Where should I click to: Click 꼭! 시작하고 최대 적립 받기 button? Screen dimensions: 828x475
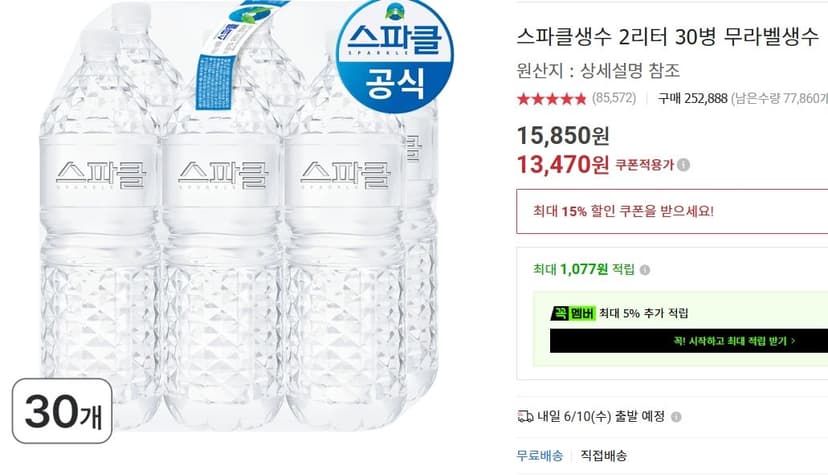689,341
